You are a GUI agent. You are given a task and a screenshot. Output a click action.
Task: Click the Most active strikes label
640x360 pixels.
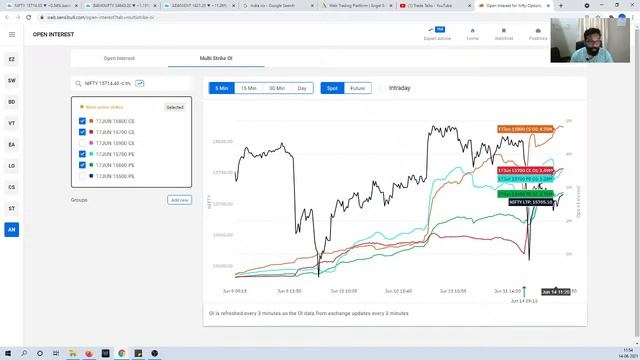point(104,107)
